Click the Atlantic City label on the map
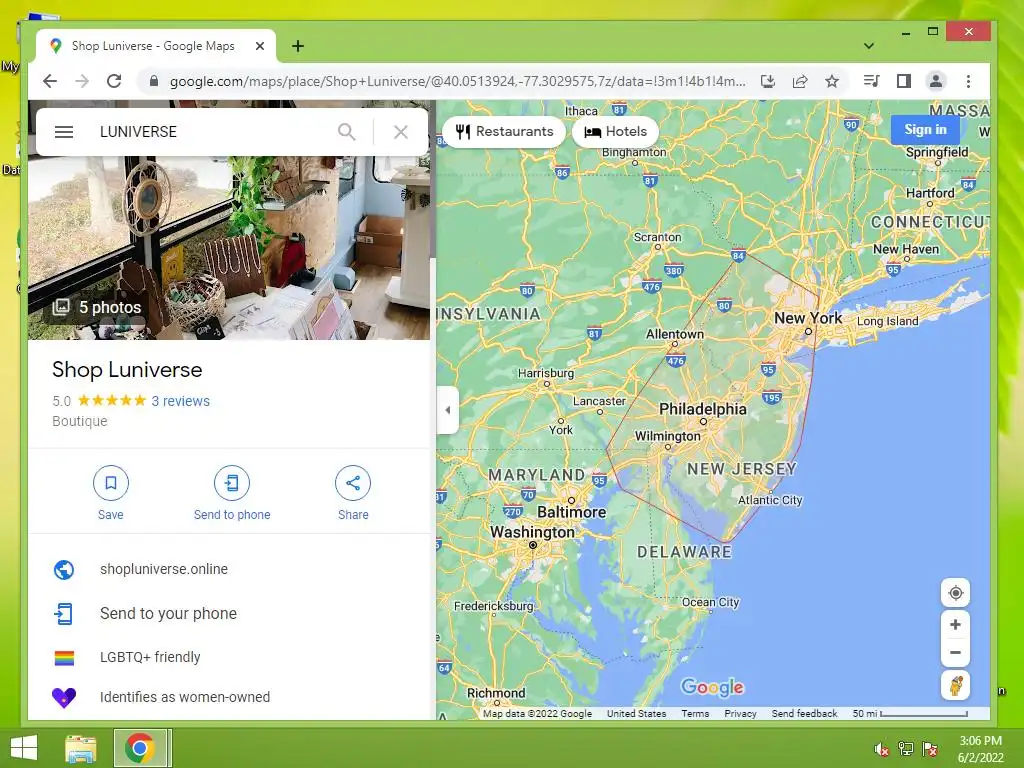Screen dimensions: 1024x768 coord(770,500)
